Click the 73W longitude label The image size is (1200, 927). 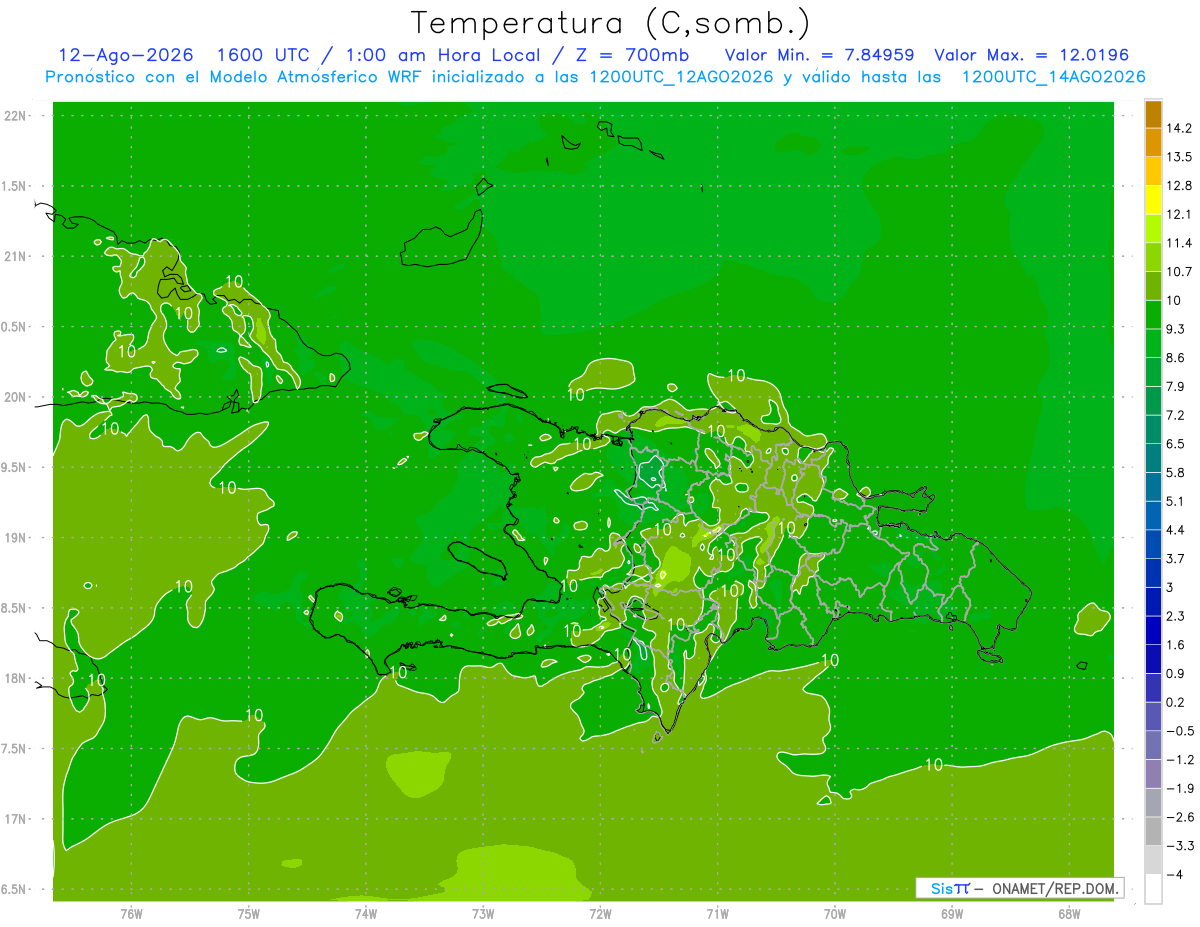coord(483,913)
